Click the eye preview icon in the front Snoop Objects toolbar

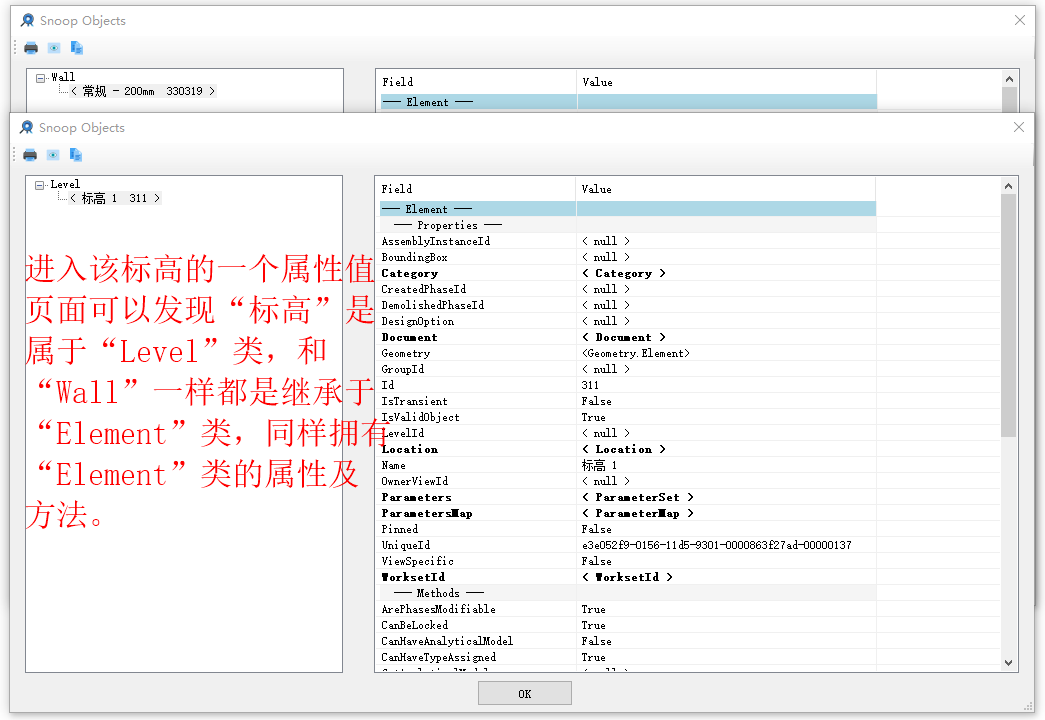pos(53,155)
